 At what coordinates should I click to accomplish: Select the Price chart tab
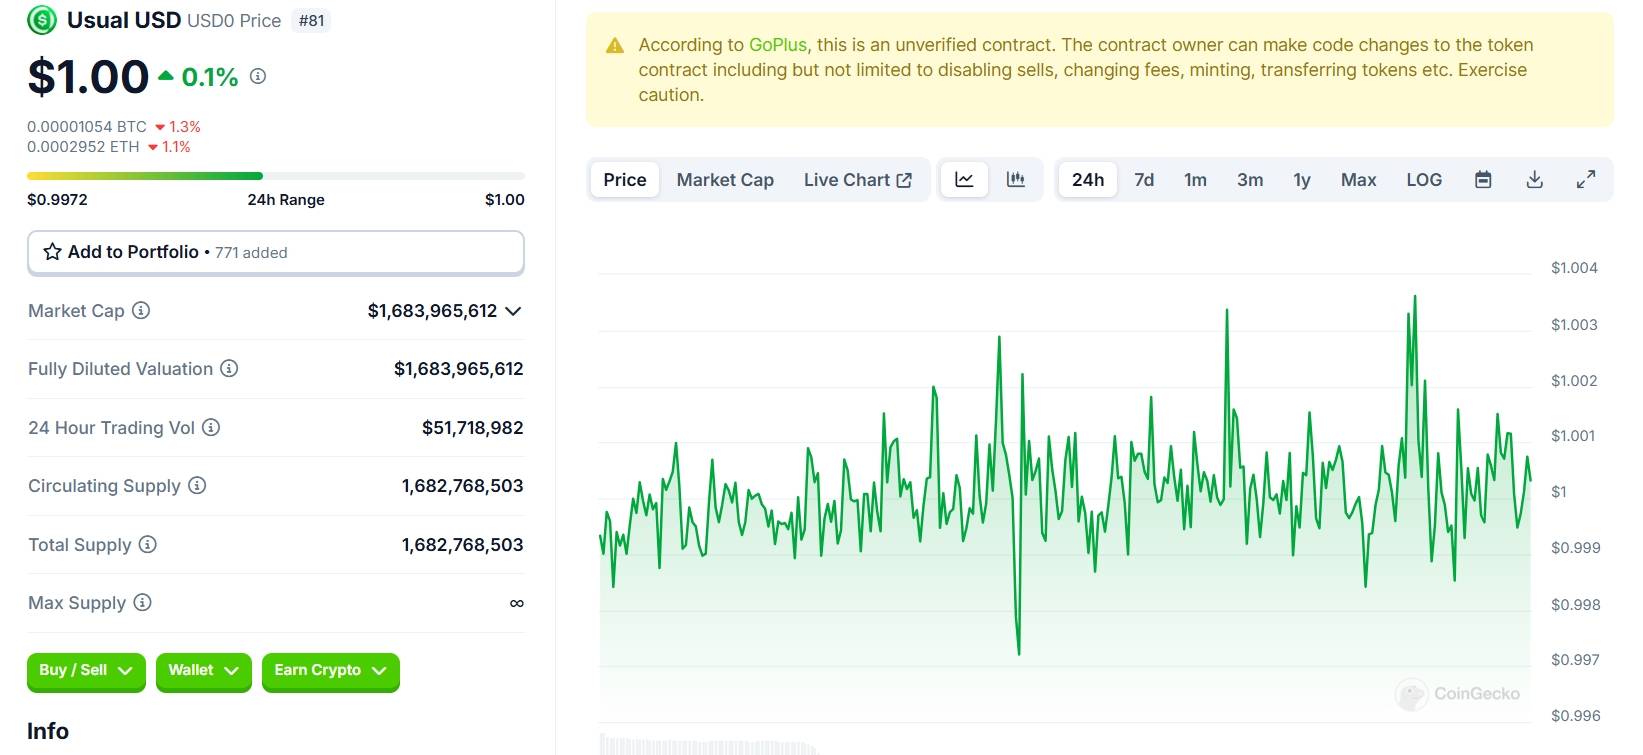(x=625, y=180)
